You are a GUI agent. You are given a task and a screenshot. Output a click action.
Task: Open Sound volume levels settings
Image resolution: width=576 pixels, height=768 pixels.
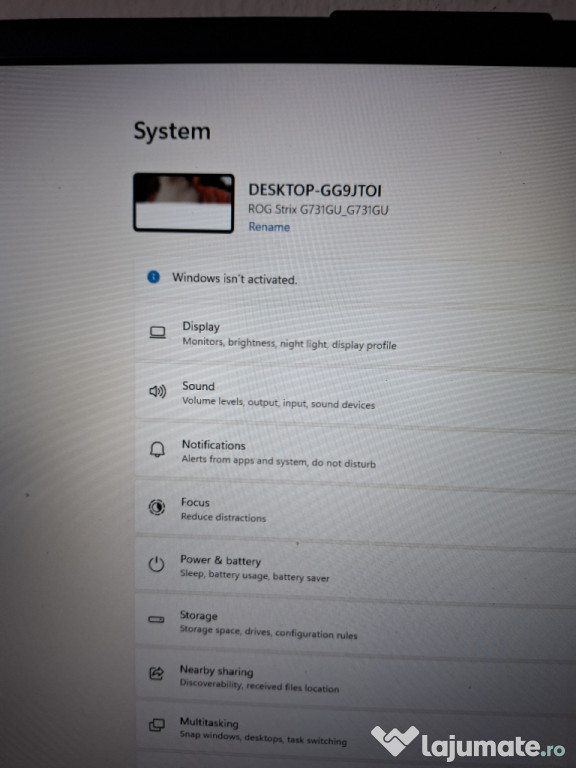click(355, 393)
